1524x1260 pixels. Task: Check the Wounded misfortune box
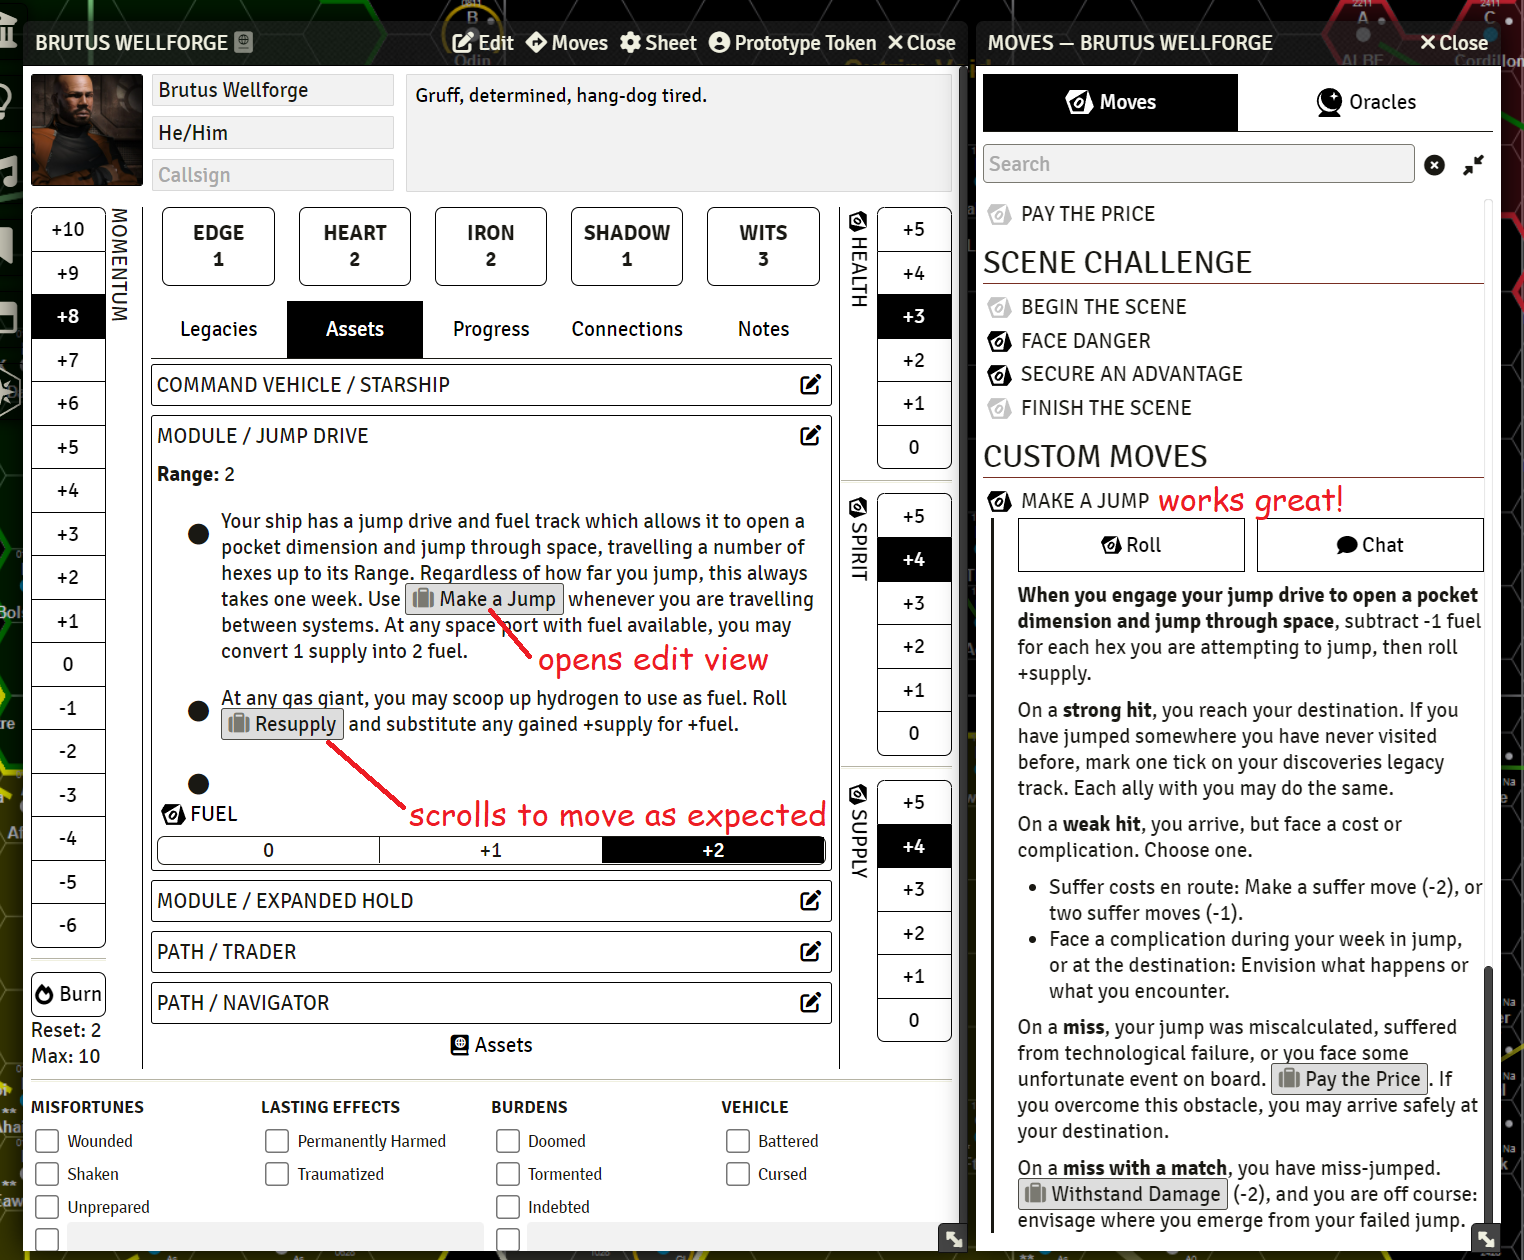[x=46, y=1140]
